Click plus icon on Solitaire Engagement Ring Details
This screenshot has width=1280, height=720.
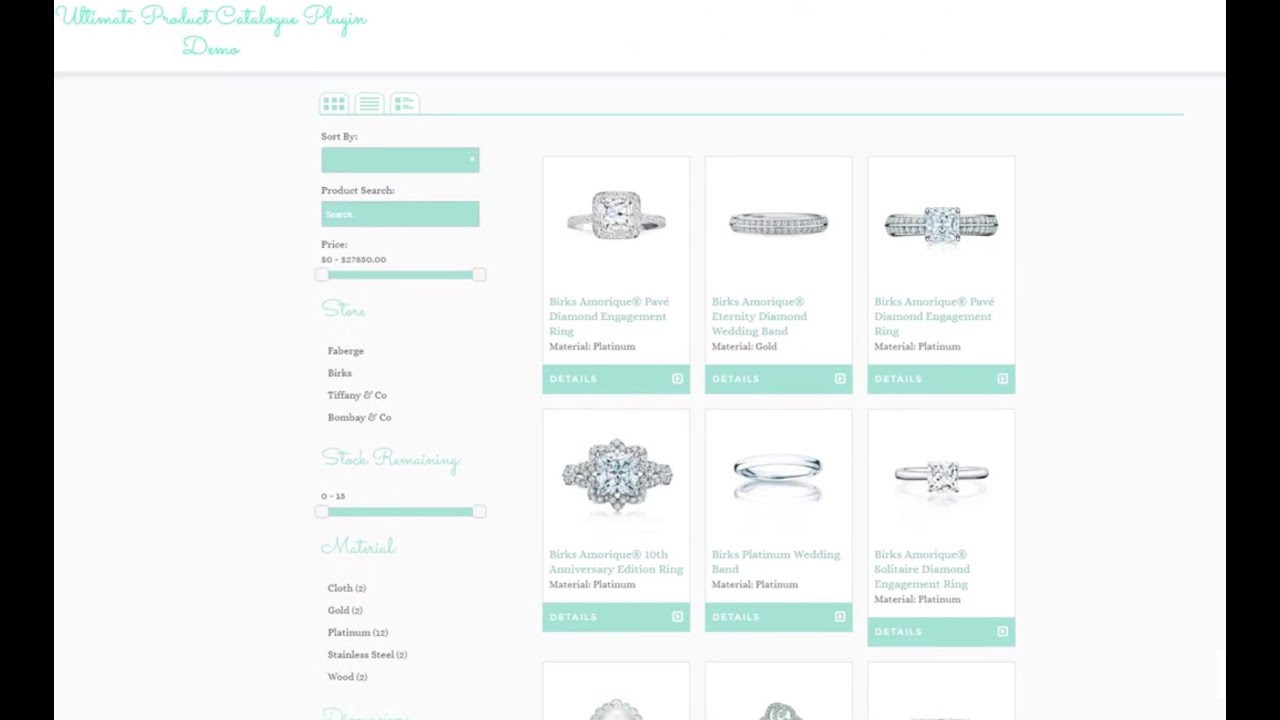(1002, 632)
